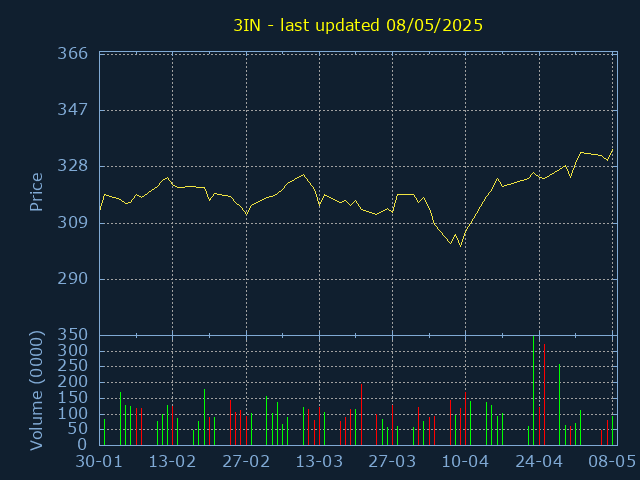Viewport: 640px width, 480px height.
Task: Click the 309 price axis label
Action: click(73, 223)
